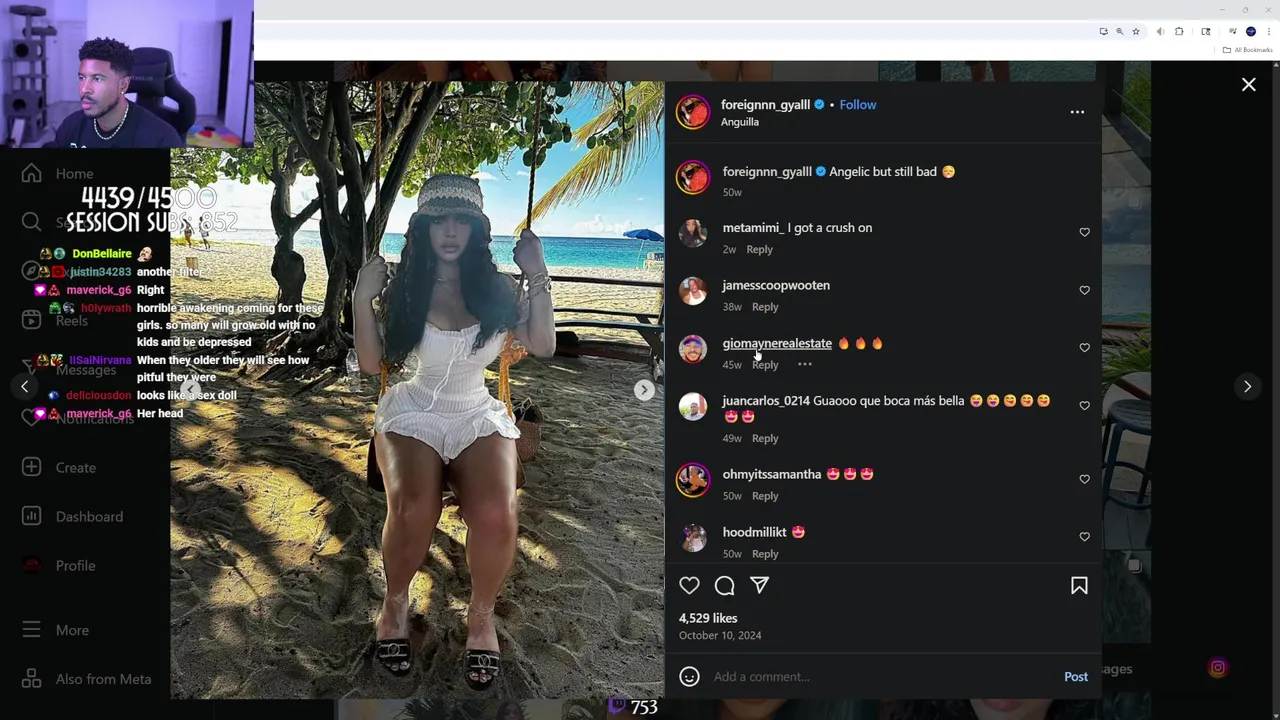The image size is (1280, 720).
Task: Open the three-dot post options menu
Action: point(1077,112)
